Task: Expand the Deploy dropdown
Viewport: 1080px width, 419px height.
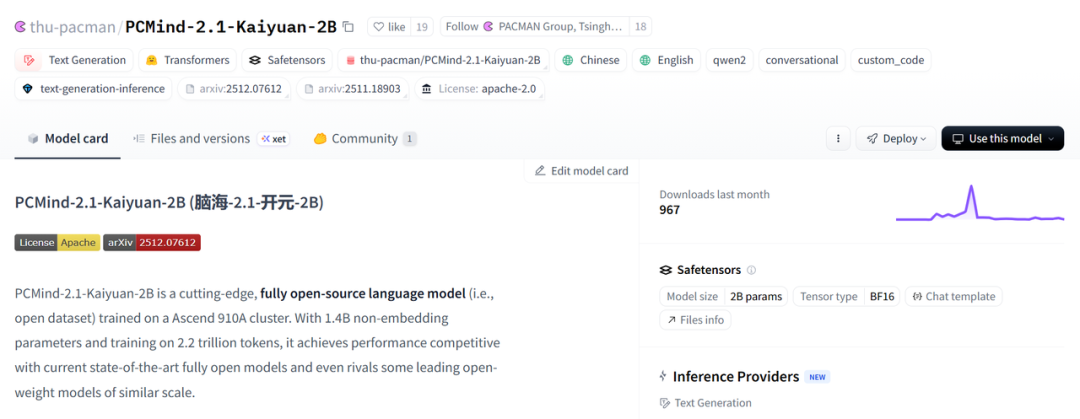Action: tap(896, 139)
